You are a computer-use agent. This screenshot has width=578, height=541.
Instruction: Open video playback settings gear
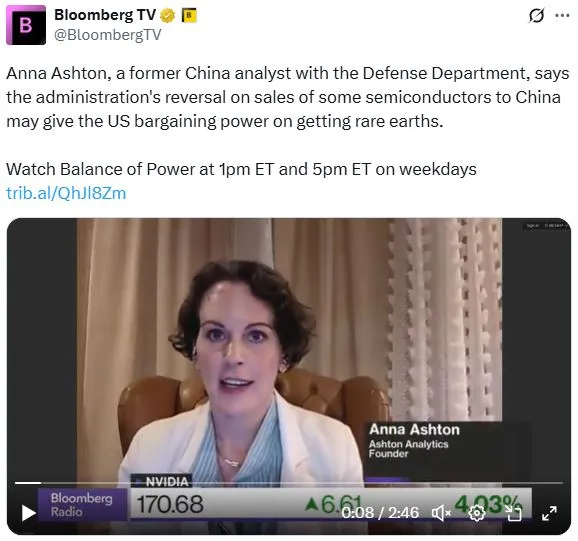click(x=477, y=513)
